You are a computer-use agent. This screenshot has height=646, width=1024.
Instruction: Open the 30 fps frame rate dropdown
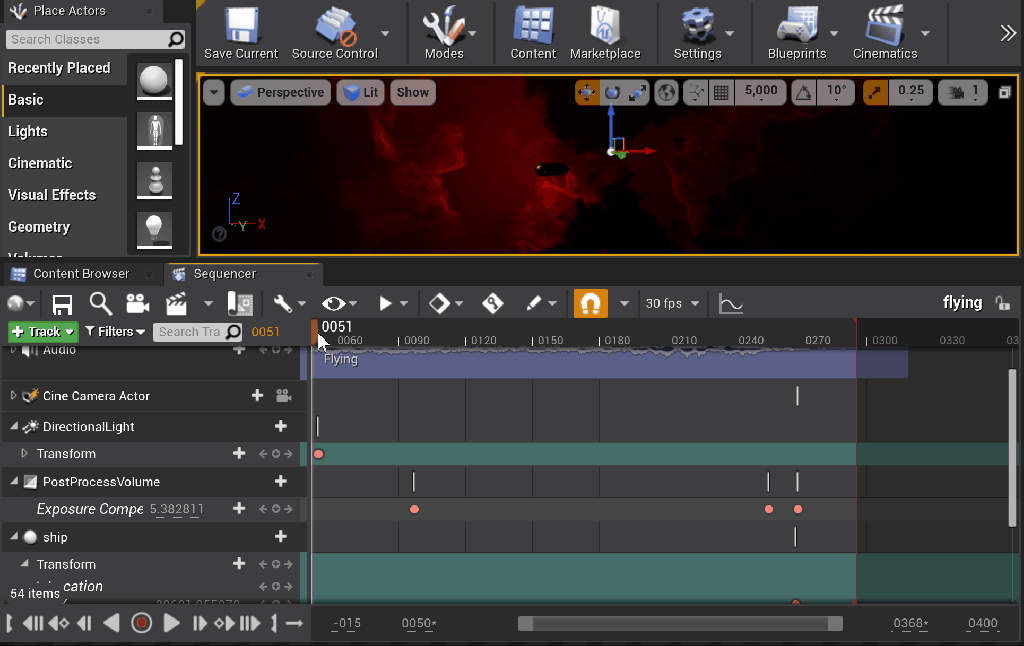pos(672,304)
